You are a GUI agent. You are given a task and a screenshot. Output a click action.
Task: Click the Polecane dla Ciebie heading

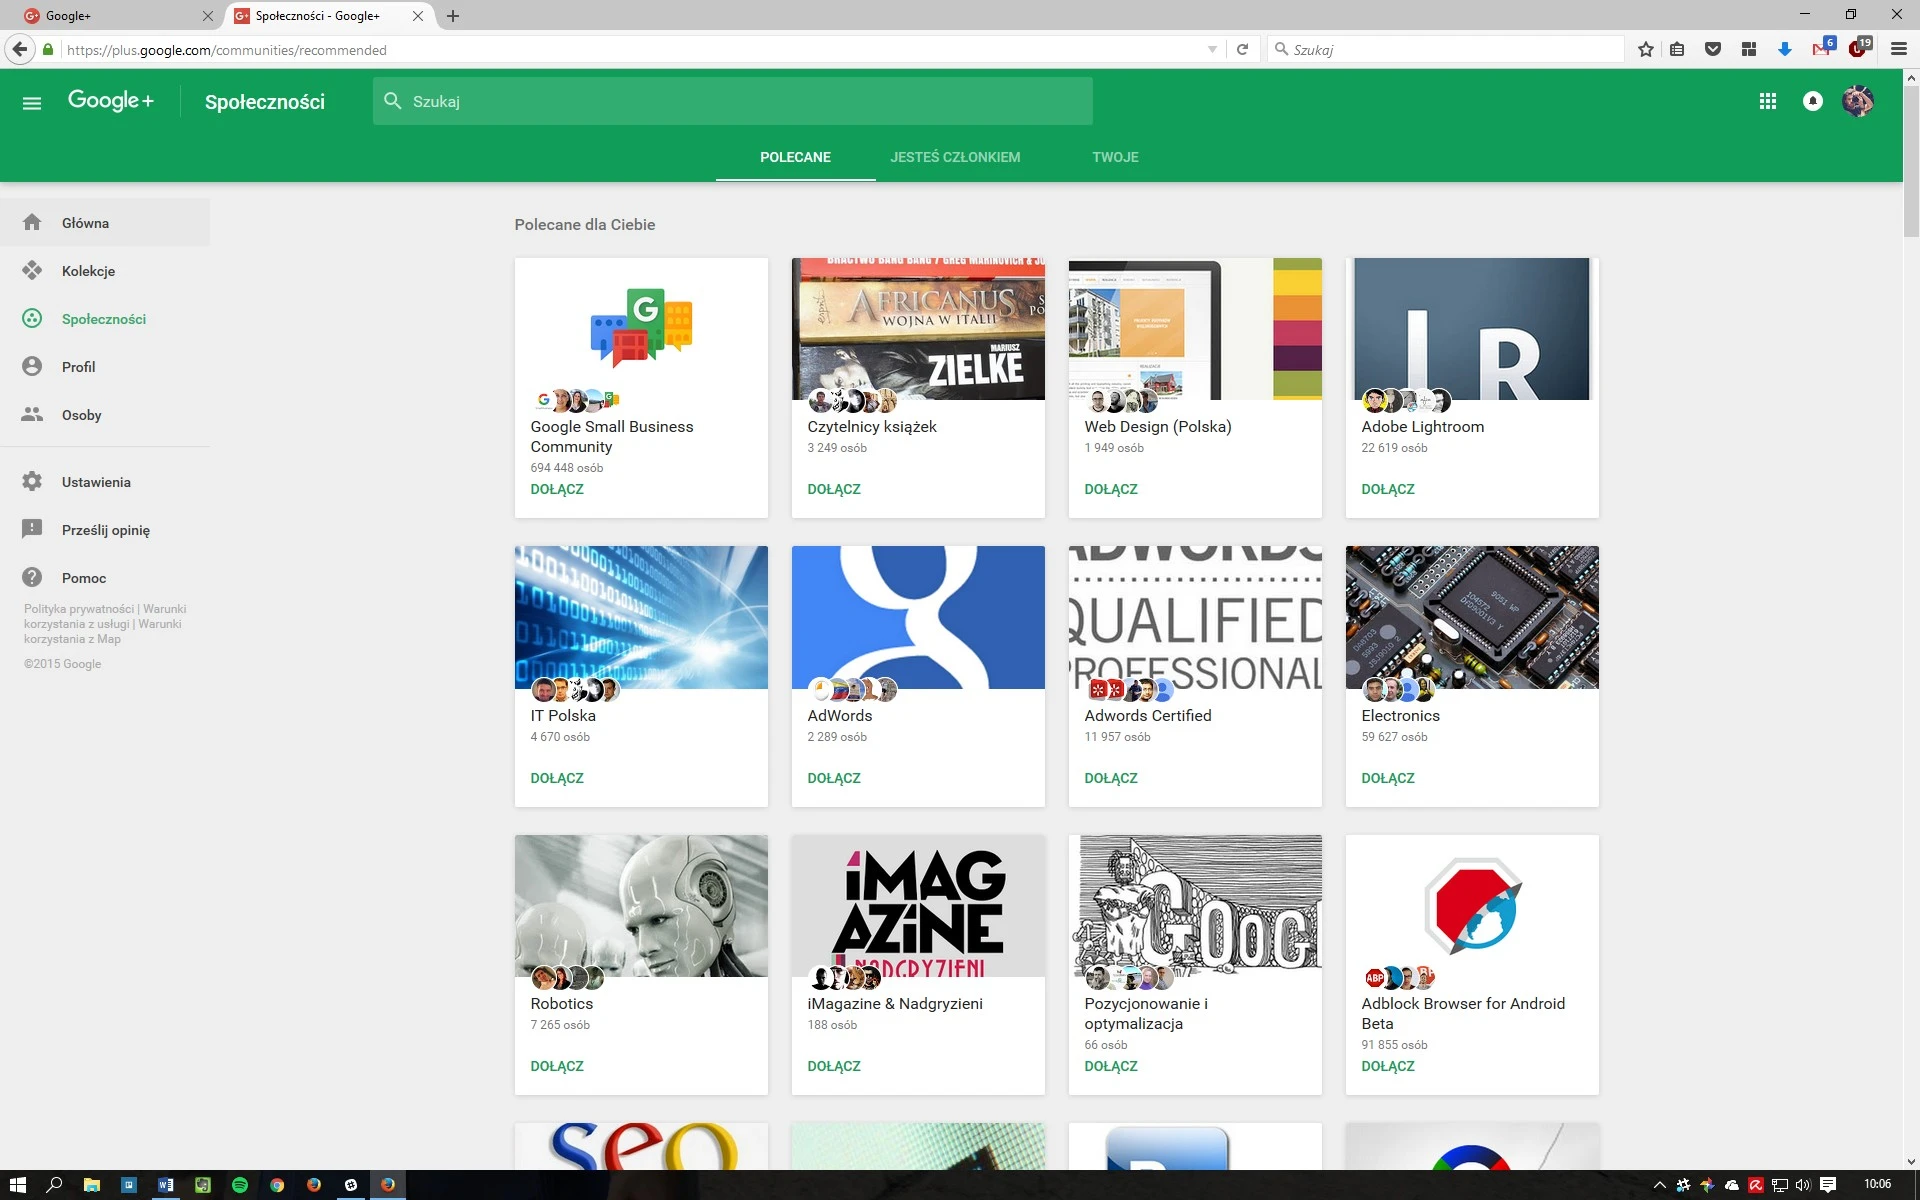click(x=585, y=224)
